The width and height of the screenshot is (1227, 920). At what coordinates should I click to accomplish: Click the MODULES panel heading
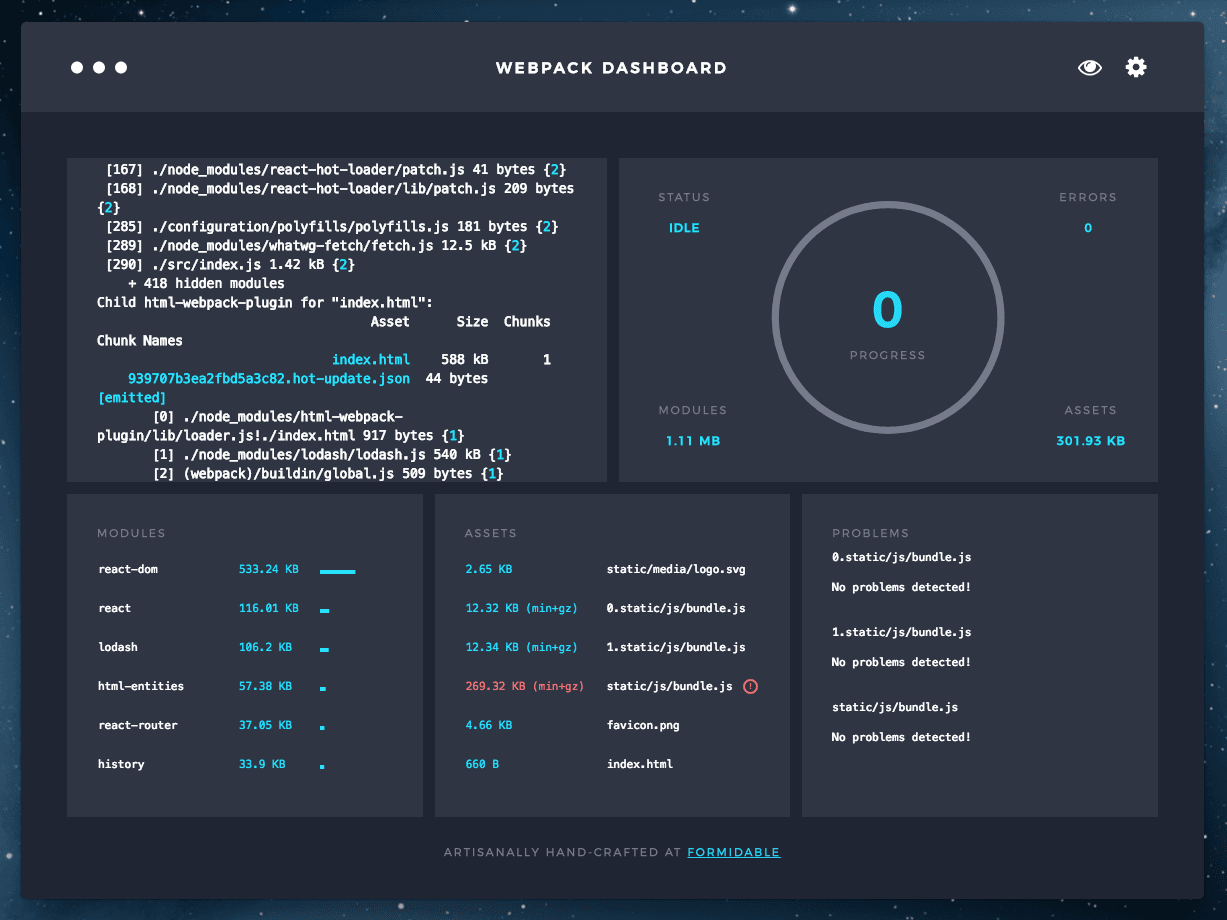131,533
